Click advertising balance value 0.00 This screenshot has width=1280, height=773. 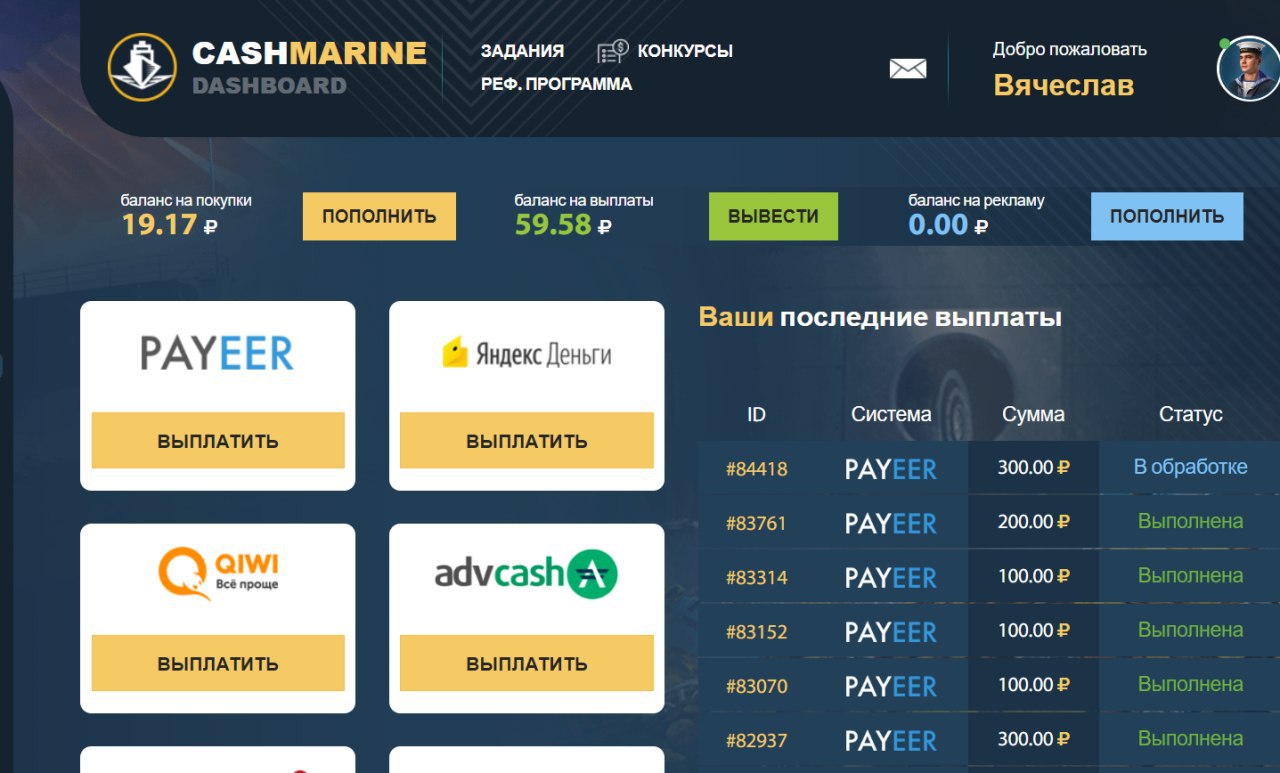point(938,225)
